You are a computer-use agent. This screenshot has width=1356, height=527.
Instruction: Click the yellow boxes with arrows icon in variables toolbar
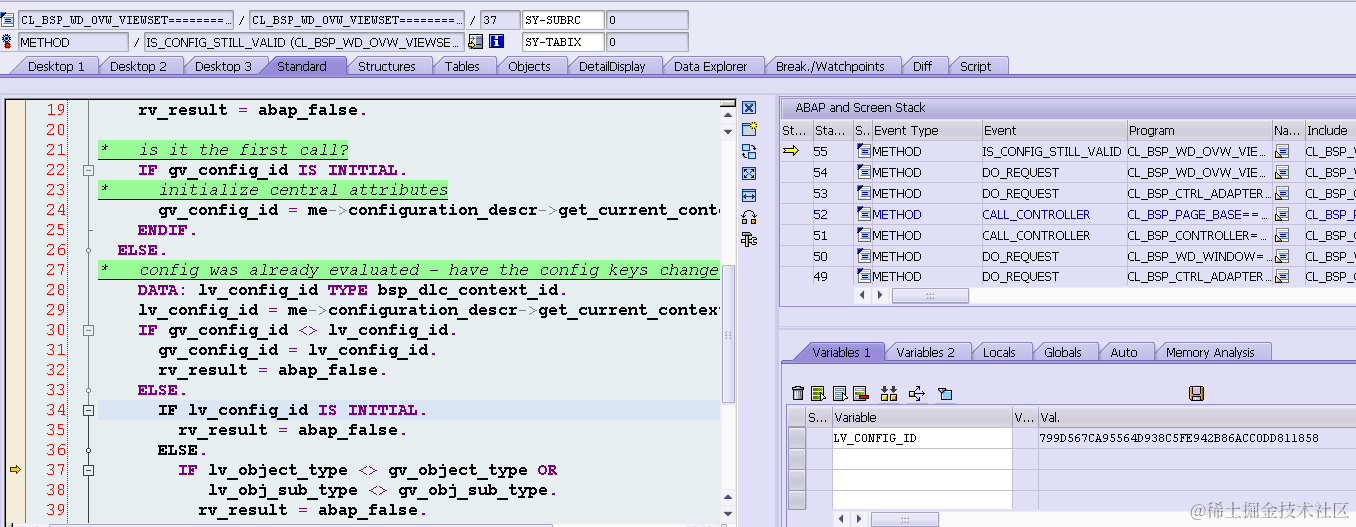[x=889, y=394]
